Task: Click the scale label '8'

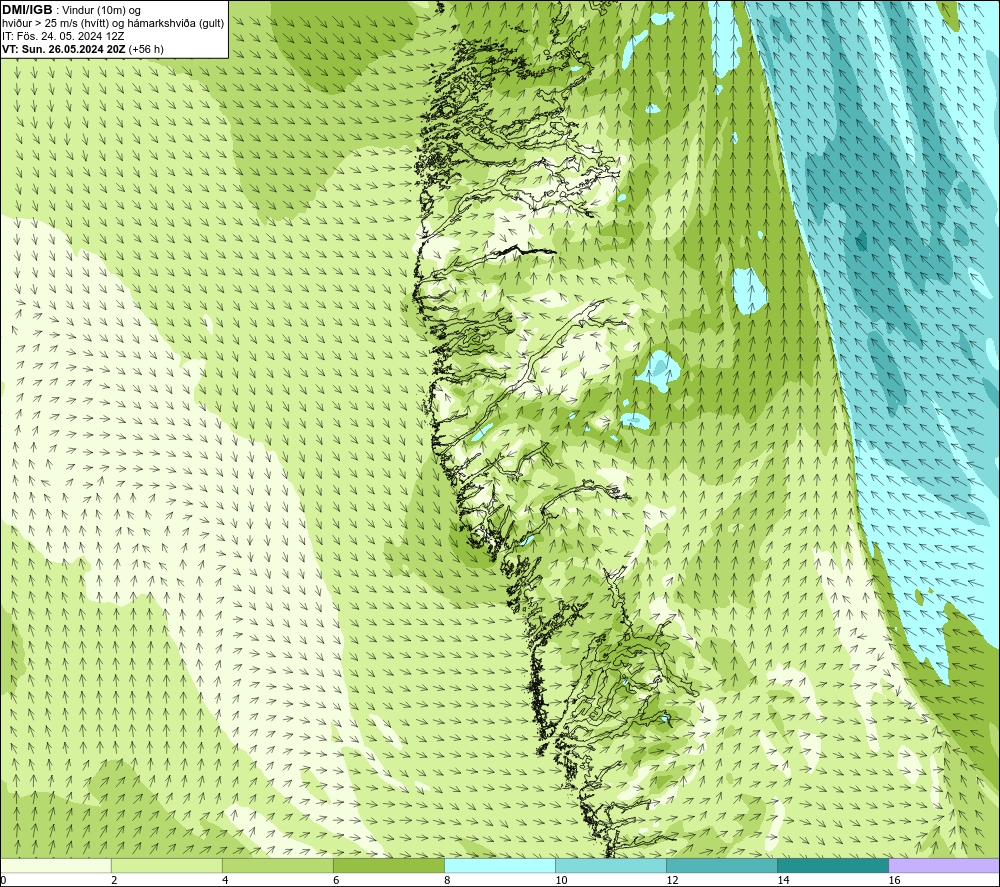Action: click(x=447, y=881)
